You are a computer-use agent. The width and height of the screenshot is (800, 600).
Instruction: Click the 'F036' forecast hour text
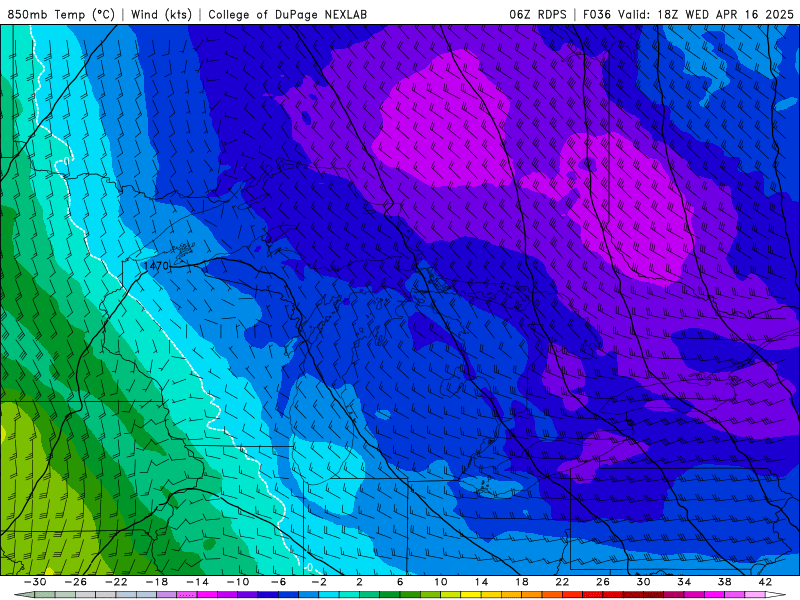tap(597, 14)
